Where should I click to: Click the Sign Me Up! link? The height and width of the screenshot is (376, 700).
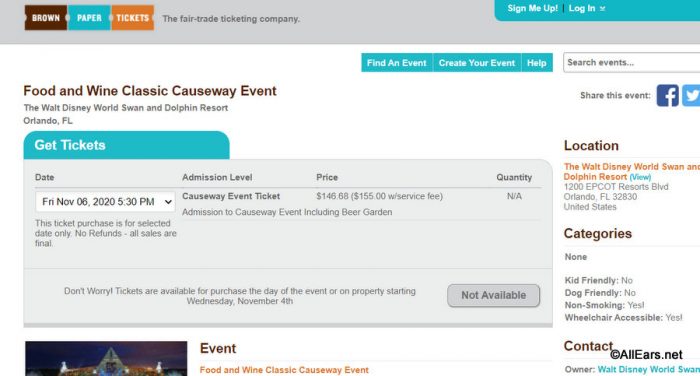(532, 8)
